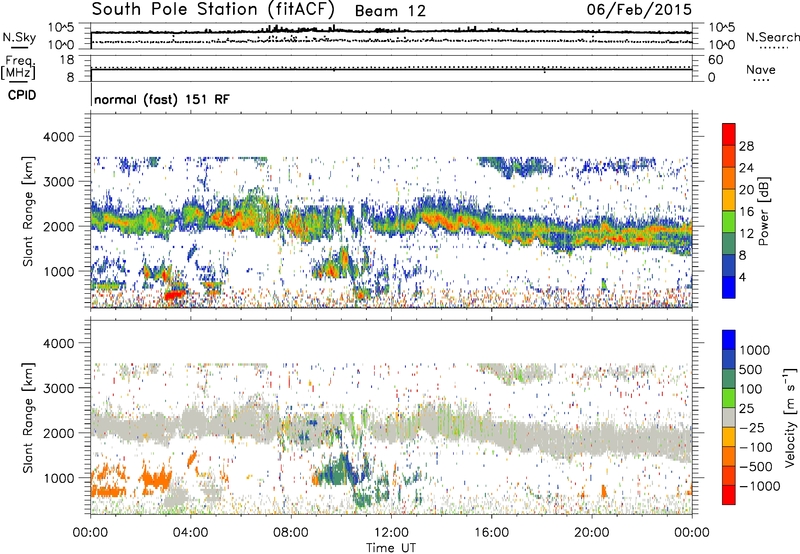Select the "04:00" time axis label
This screenshot has height=554, width=800.
tap(191, 533)
